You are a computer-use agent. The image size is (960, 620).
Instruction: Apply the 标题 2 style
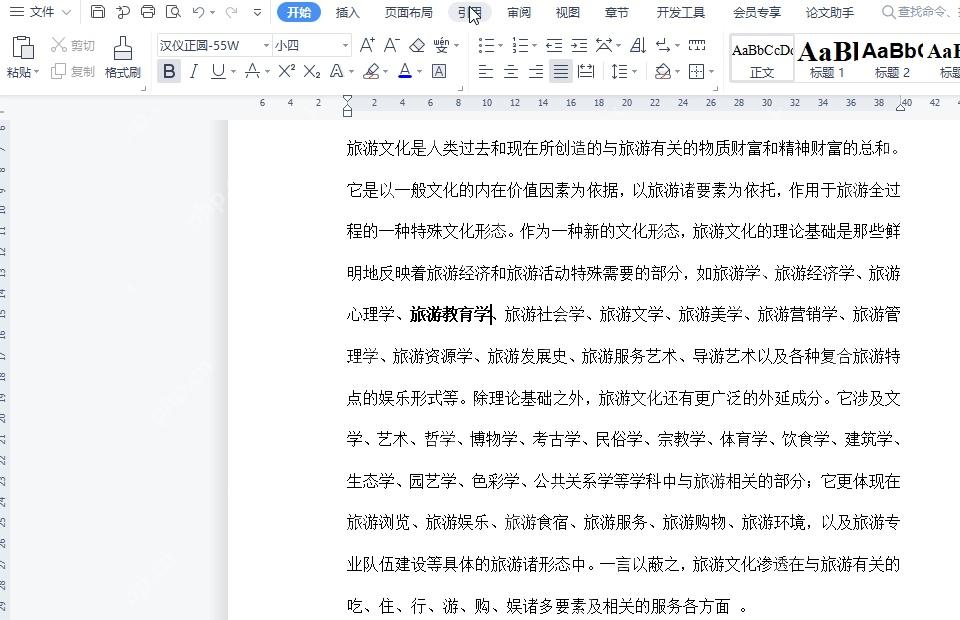[x=892, y=59]
